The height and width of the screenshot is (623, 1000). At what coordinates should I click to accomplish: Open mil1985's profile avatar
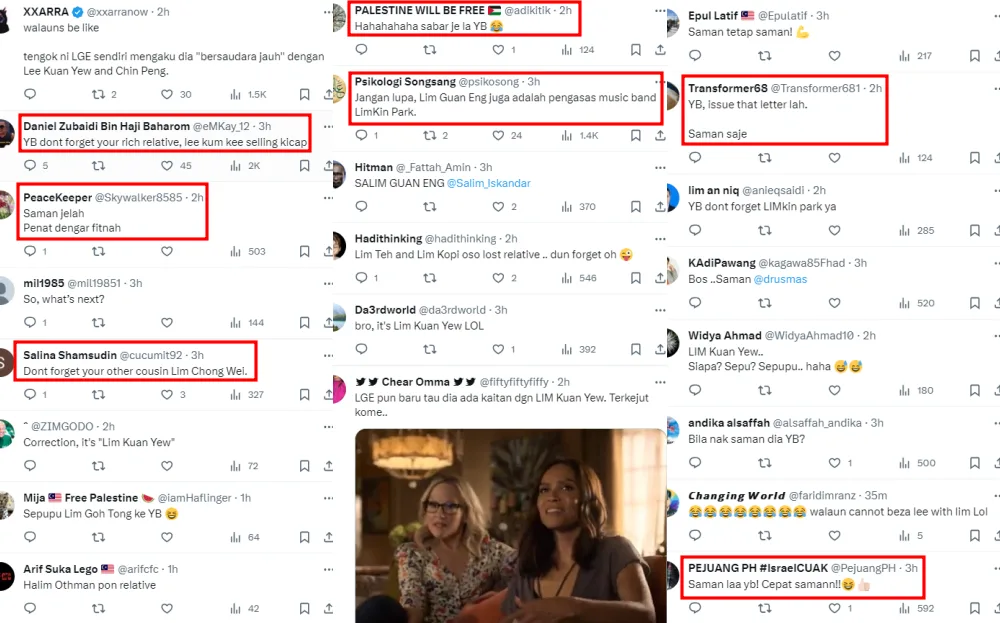pyautogui.click(x=8, y=290)
